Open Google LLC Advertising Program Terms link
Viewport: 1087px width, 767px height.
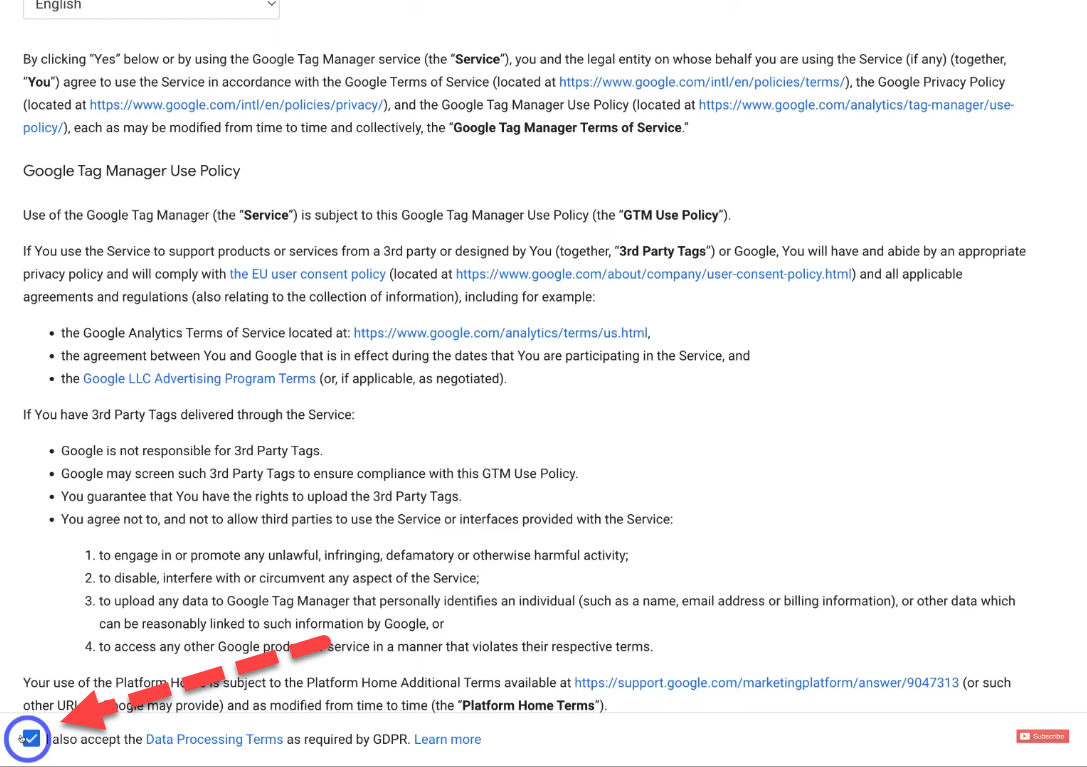[x=199, y=379]
